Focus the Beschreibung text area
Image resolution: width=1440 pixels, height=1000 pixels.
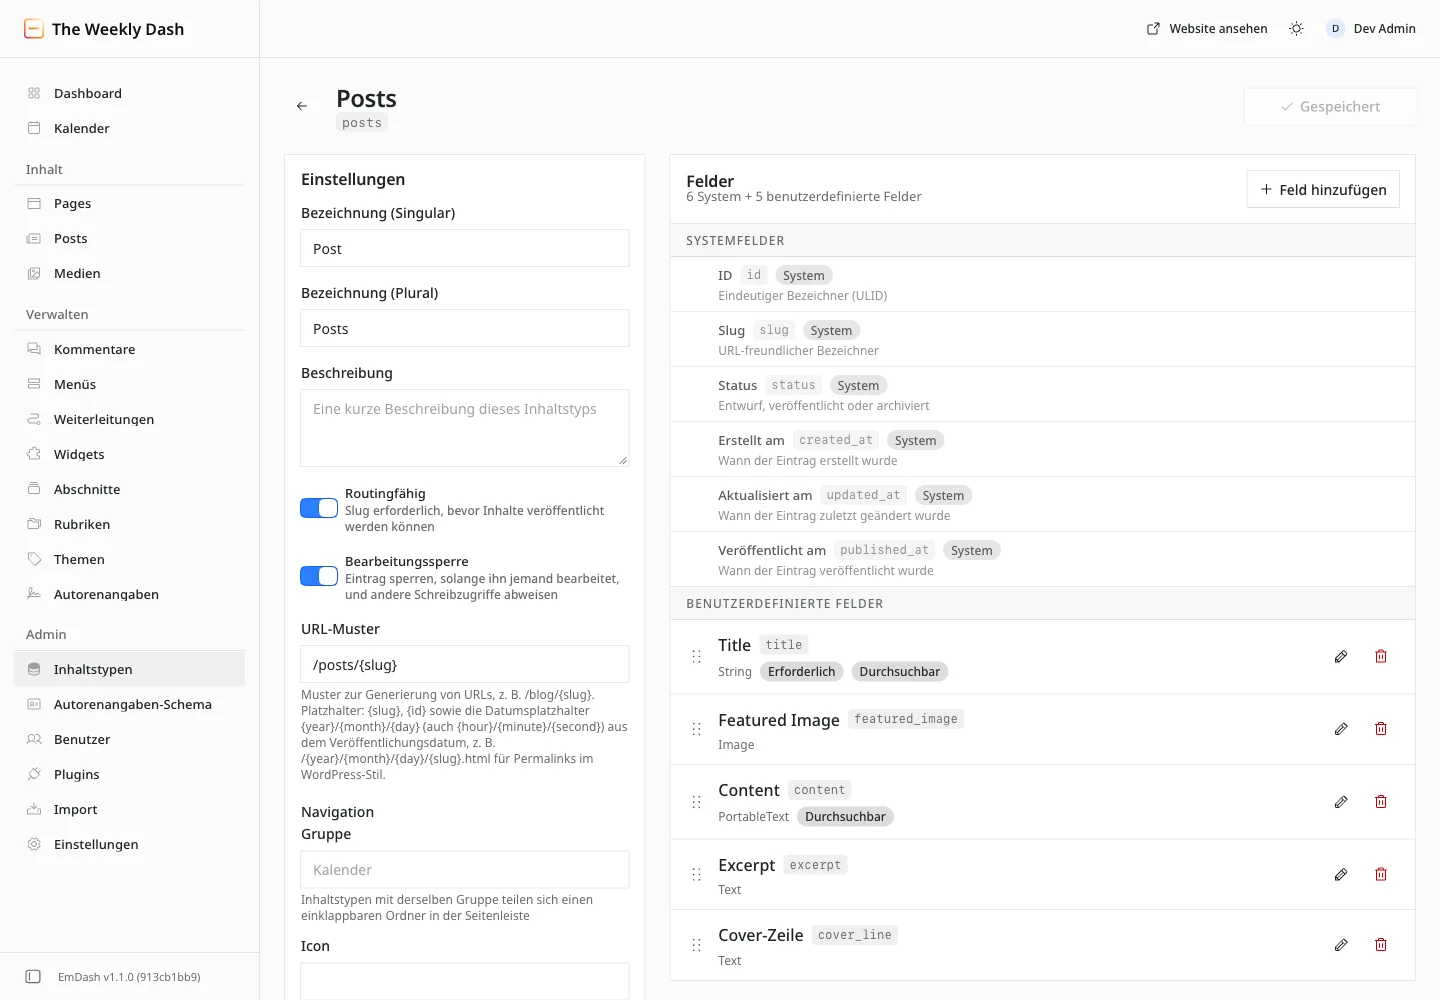tap(465, 428)
